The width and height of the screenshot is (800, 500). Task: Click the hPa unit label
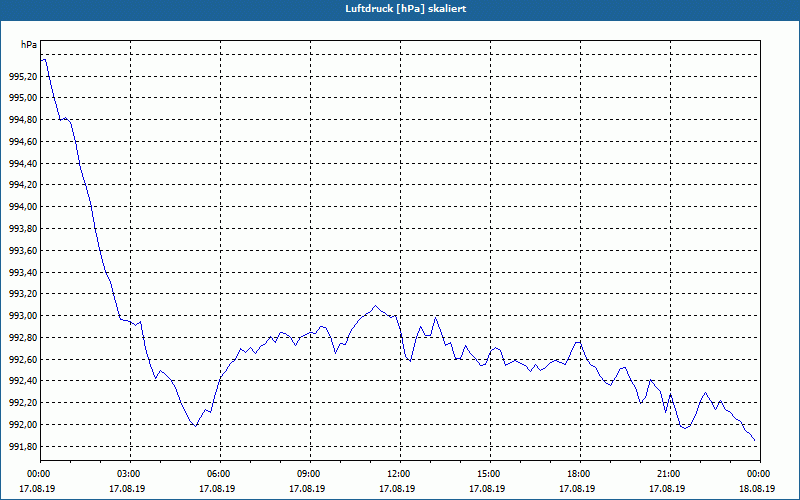tap(29, 45)
